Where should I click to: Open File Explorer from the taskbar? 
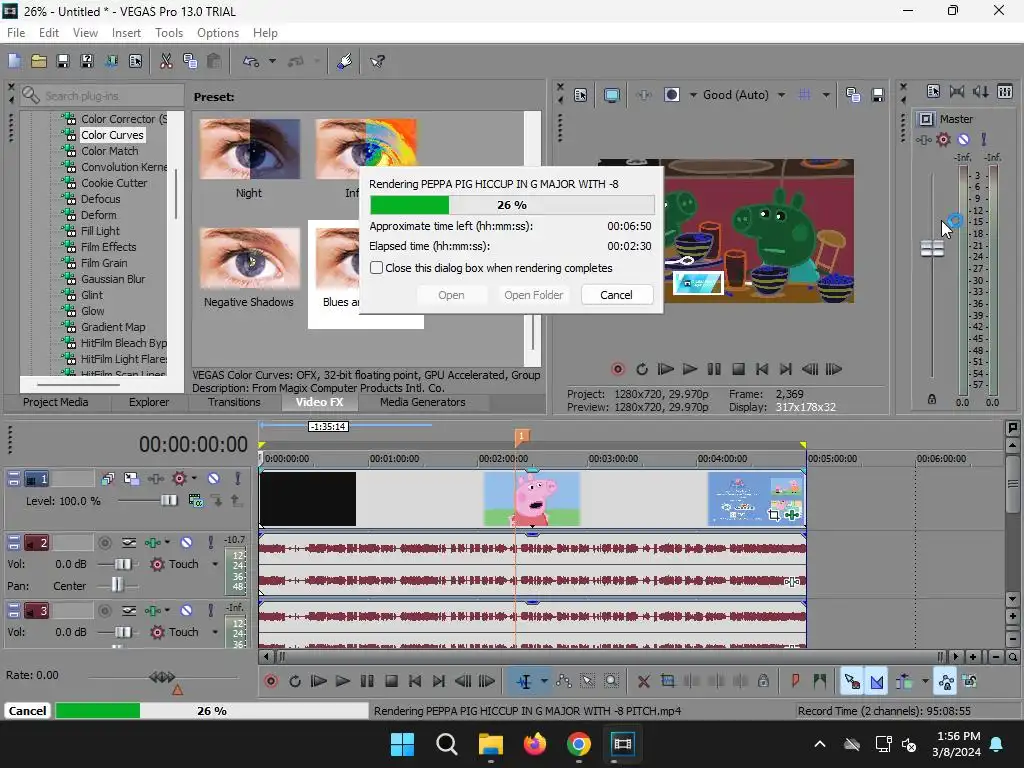coord(490,744)
